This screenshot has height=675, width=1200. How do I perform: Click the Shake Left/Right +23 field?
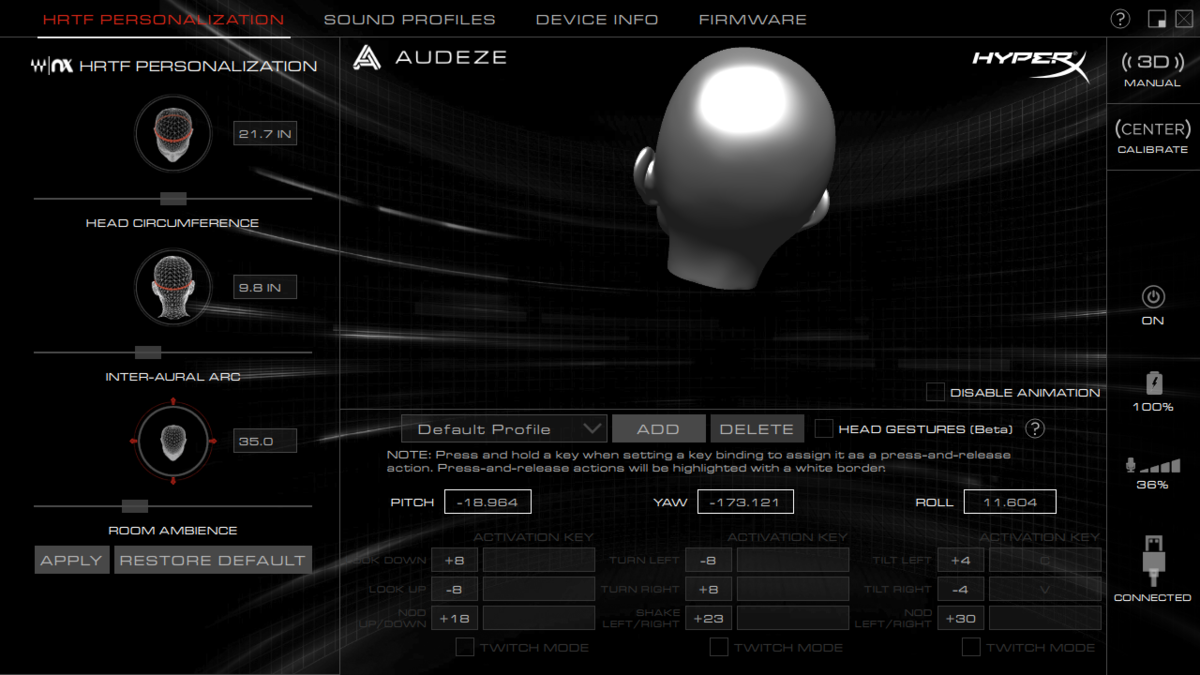tap(708, 618)
